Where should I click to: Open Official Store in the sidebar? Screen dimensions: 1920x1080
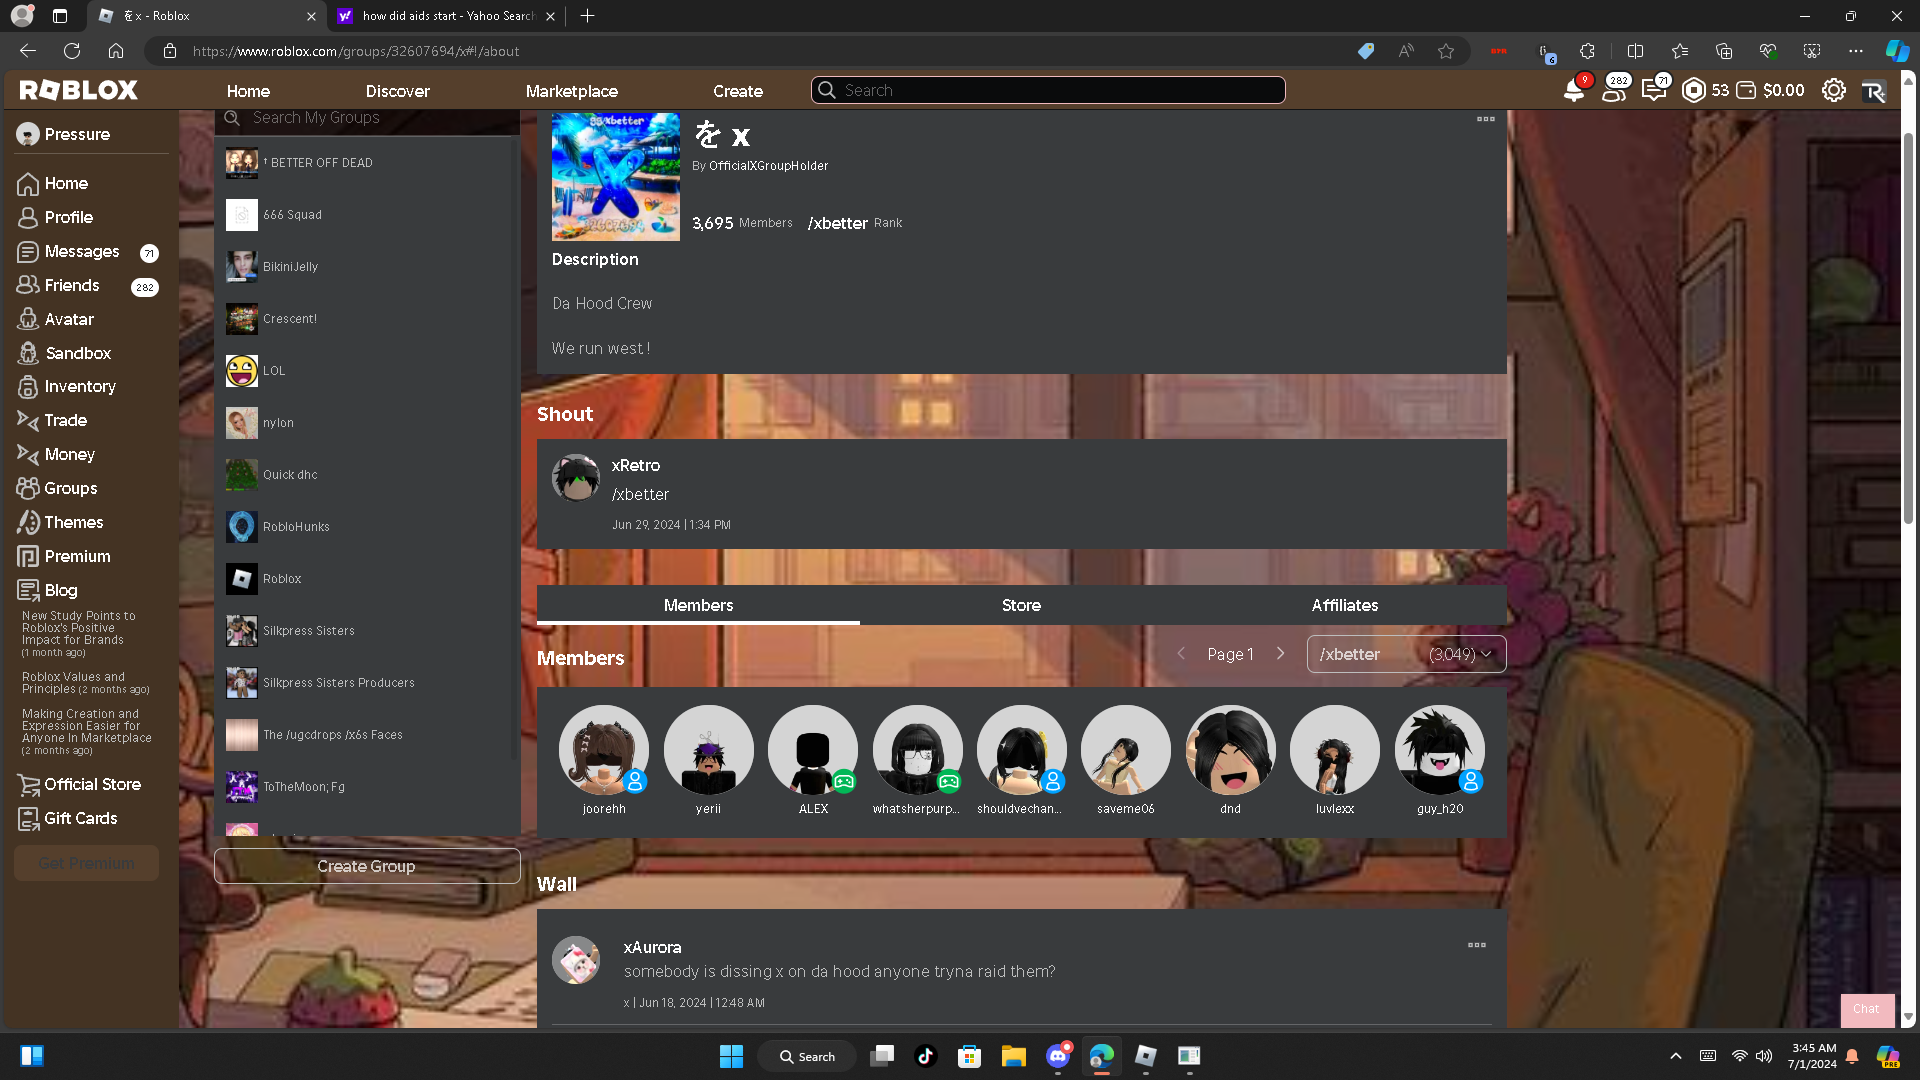(x=80, y=785)
